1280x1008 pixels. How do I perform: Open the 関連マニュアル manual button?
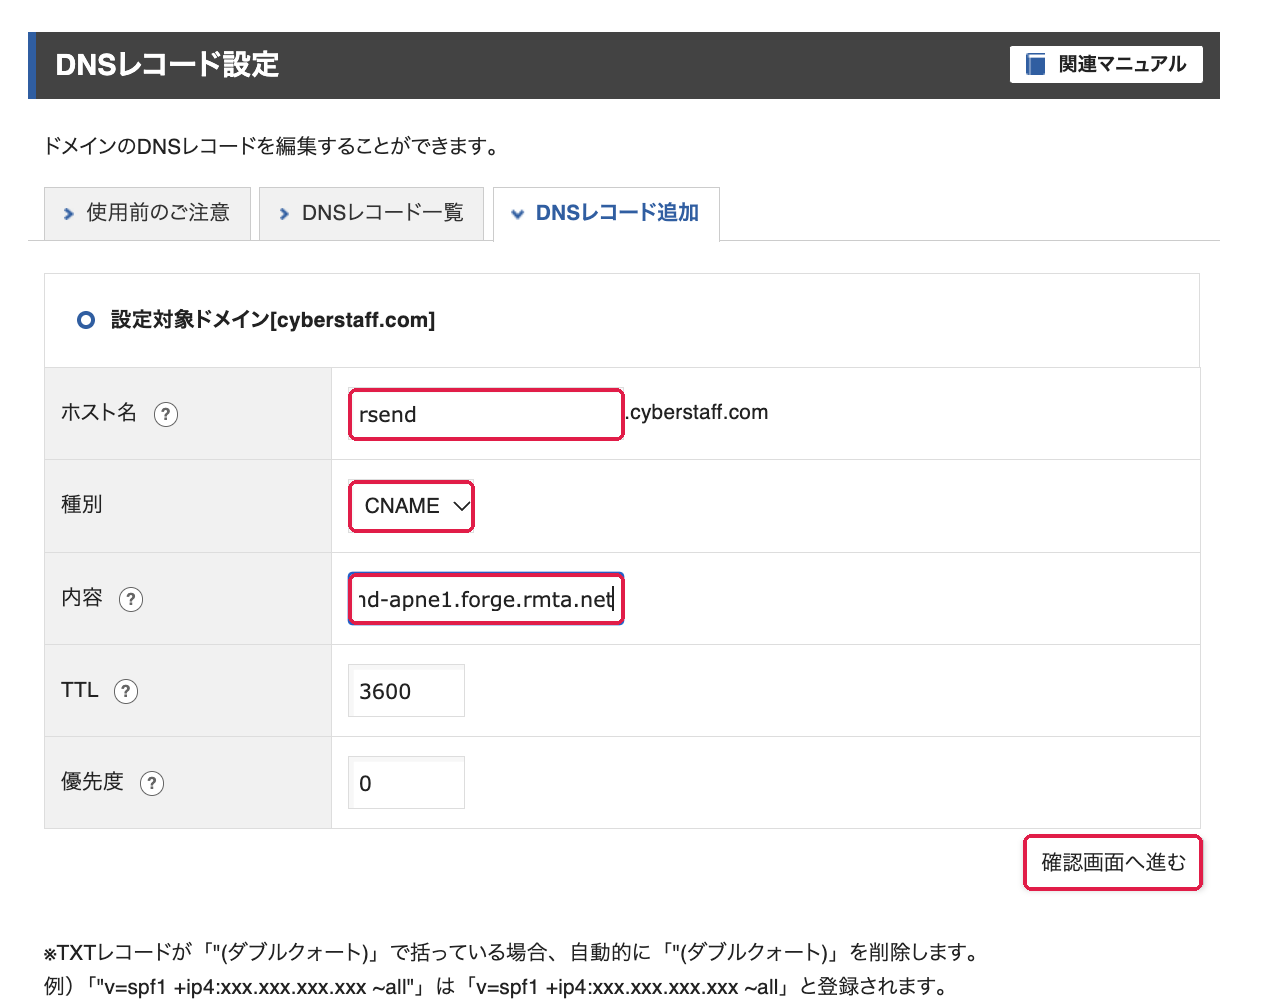pyautogui.click(x=1106, y=64)
